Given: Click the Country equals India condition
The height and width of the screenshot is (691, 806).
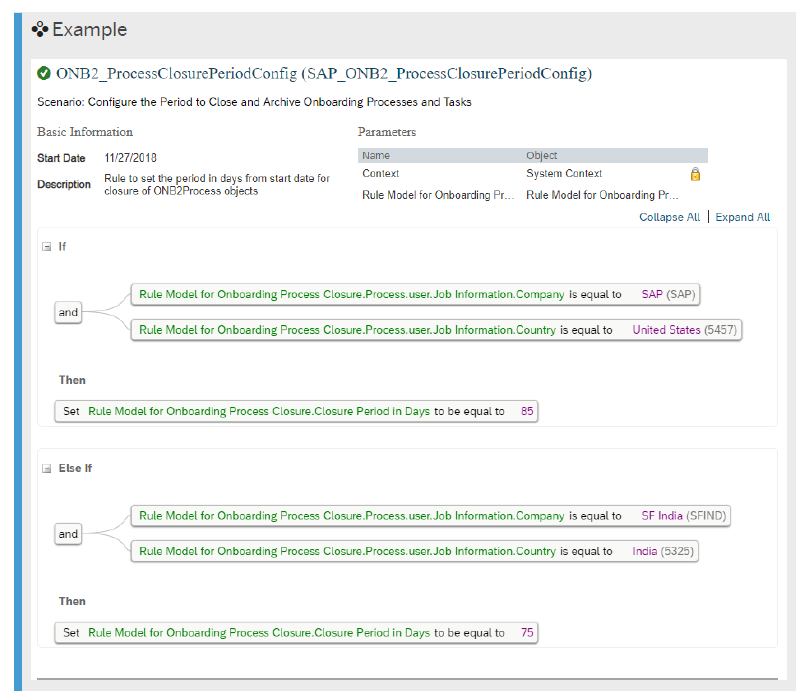Looking at the screenshot, I should click(415, 551).
